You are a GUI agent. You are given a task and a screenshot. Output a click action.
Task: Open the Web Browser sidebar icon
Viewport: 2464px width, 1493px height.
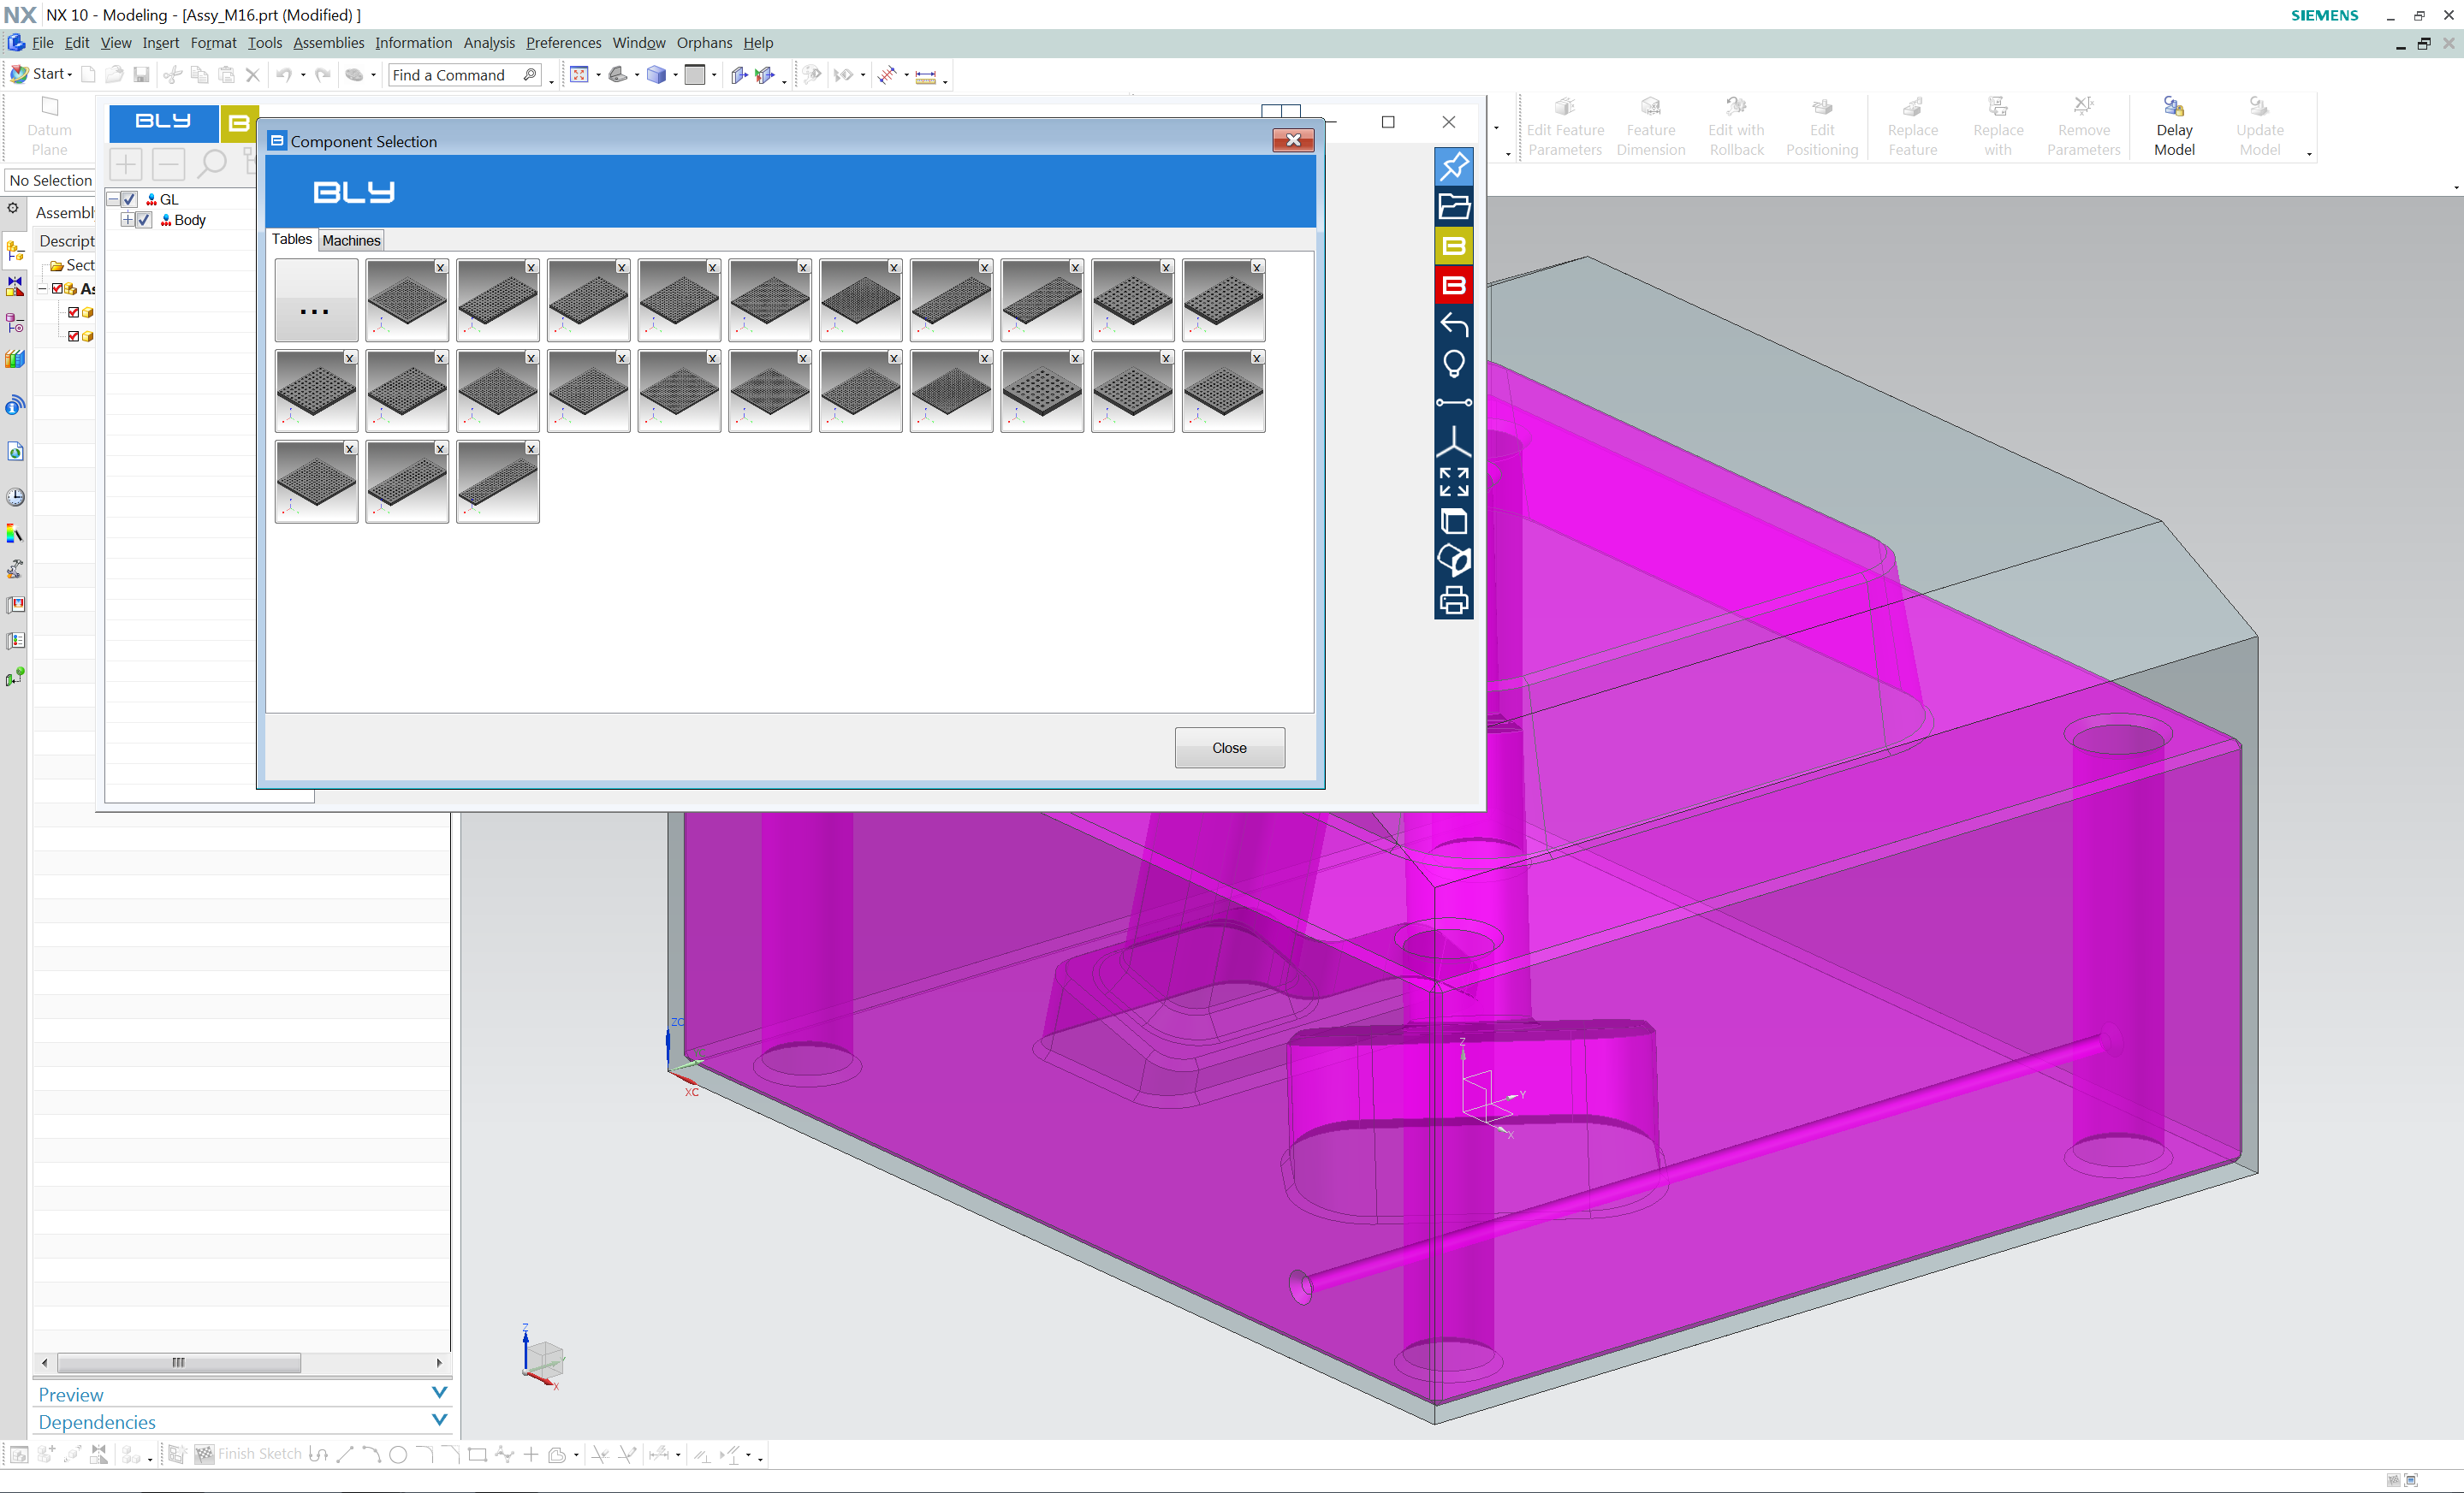click(15, 451)
